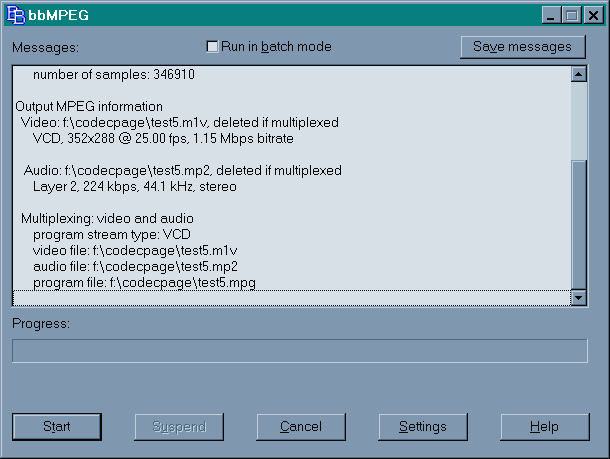Click the empty Progress bar
This screenshot has height=459, width=610.
[x=299, y=351]
